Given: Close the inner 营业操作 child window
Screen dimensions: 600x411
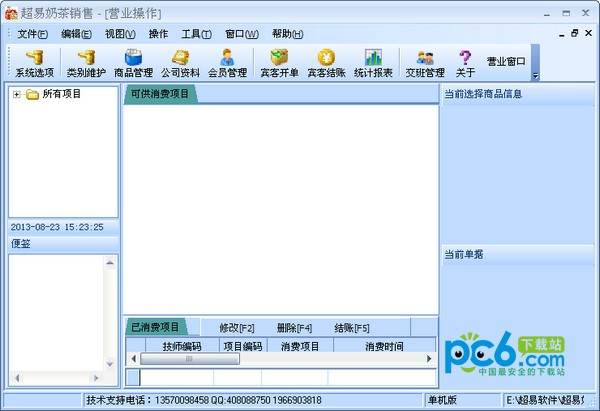Looking at the screenshot, I should point(589,33).
